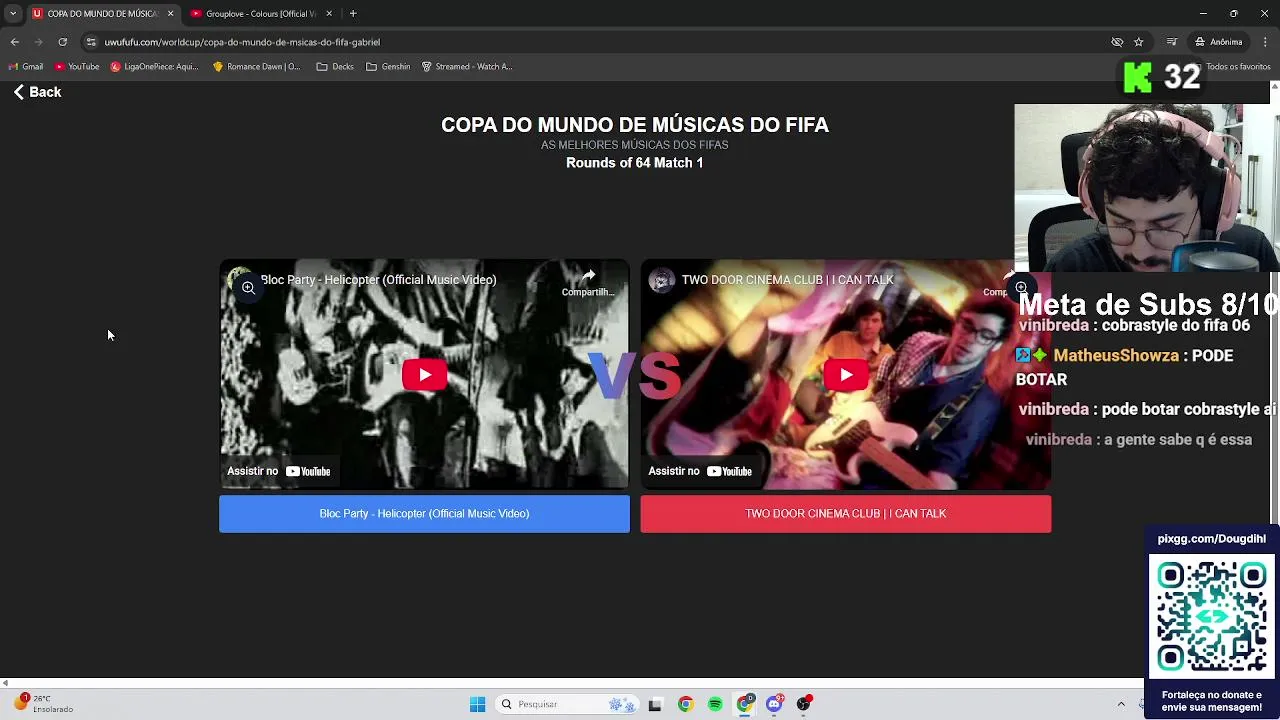1280x720 pixels.
Task: Open Two Door Cinema Club channel avatar
Action: pyautogui.click(x=661, y=280)
